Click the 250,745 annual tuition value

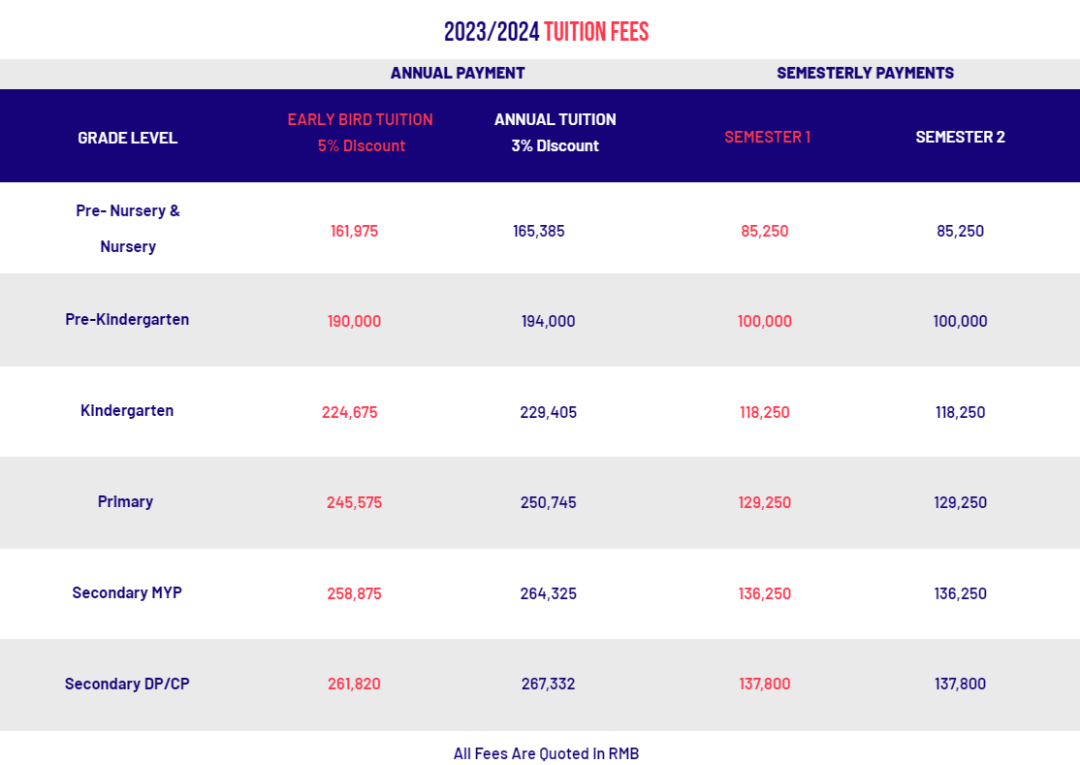pyautogui.click(x=548, y=503)
